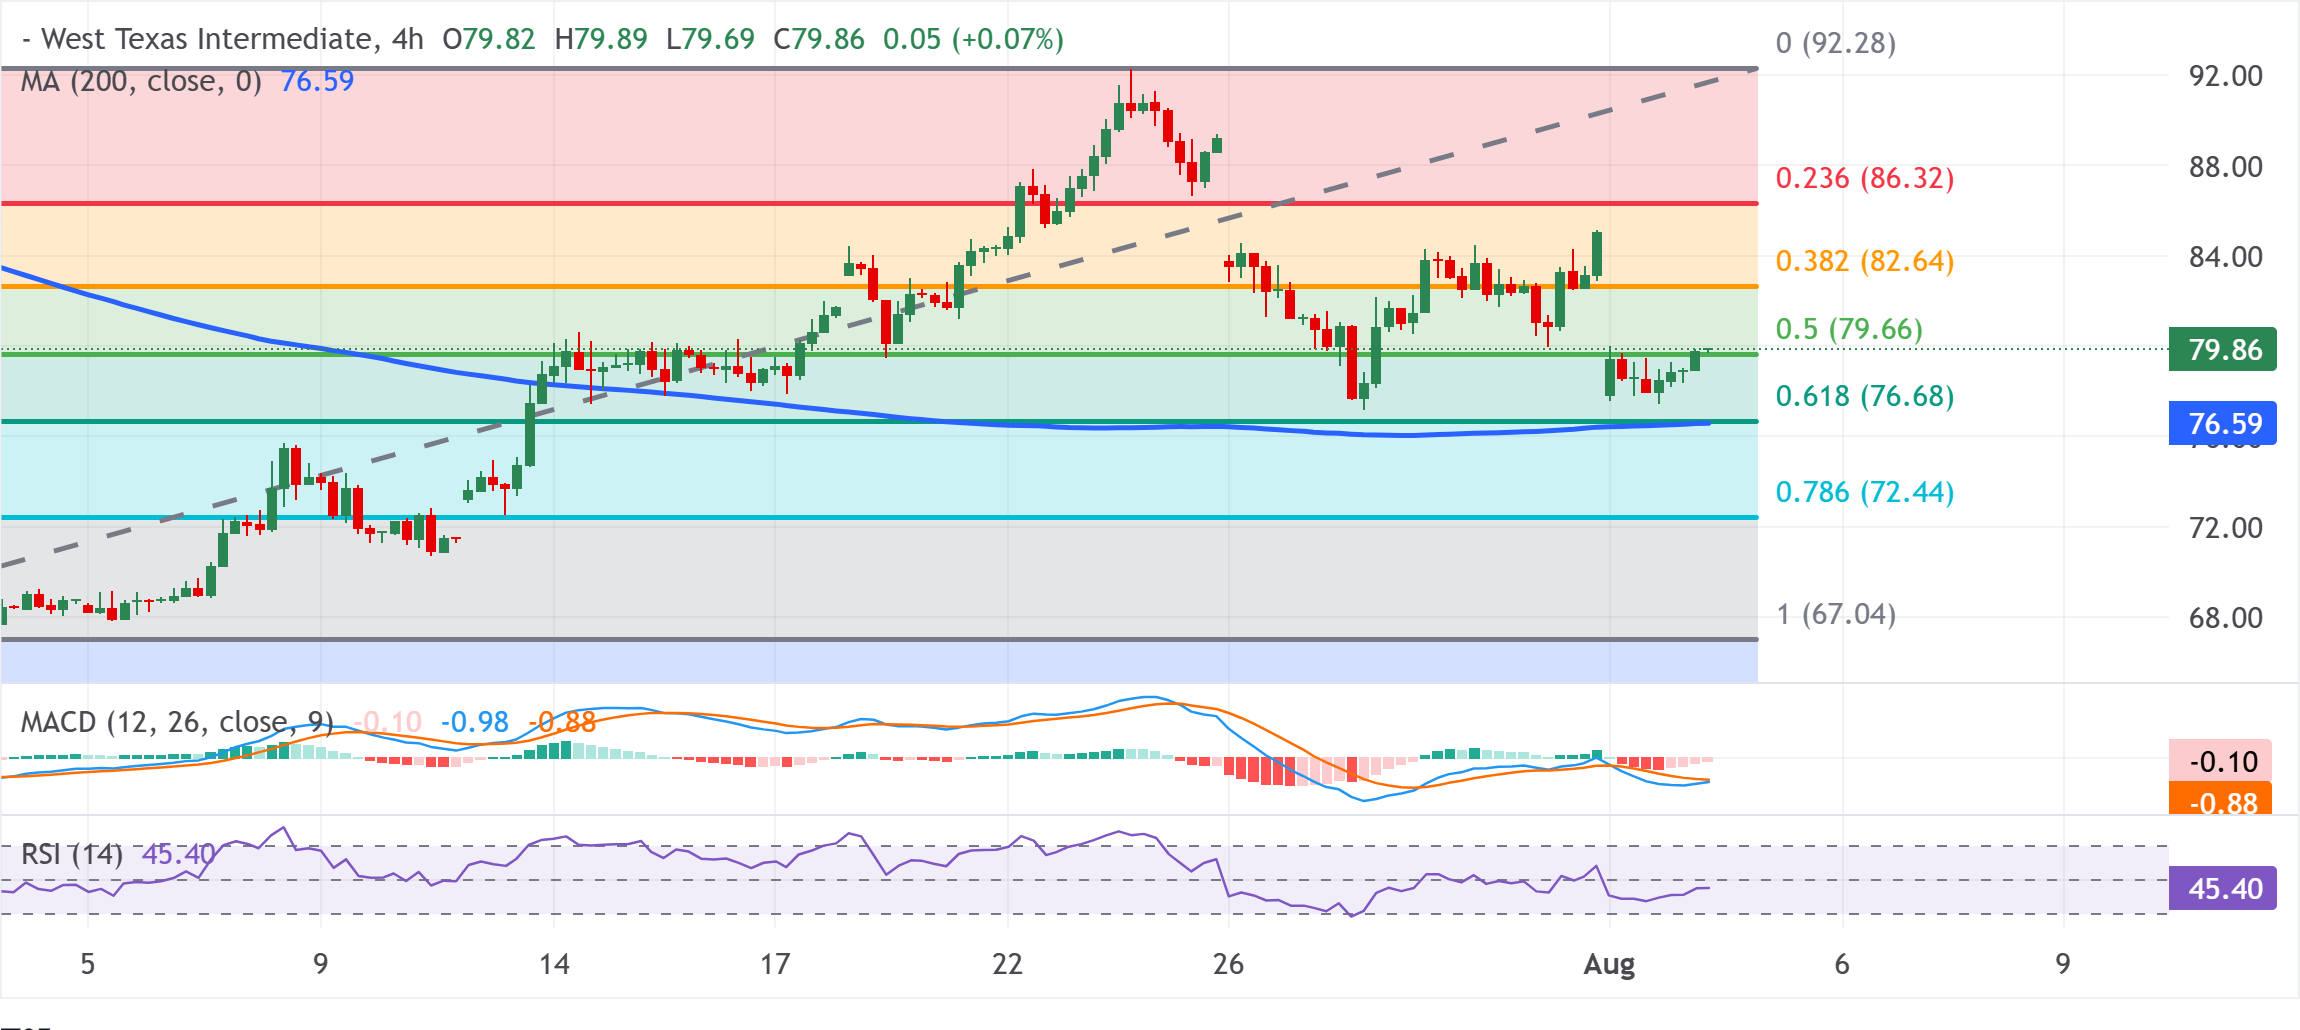Click the 84.00 price axis label
2300x1030 pixels.
coord(2226,257)
